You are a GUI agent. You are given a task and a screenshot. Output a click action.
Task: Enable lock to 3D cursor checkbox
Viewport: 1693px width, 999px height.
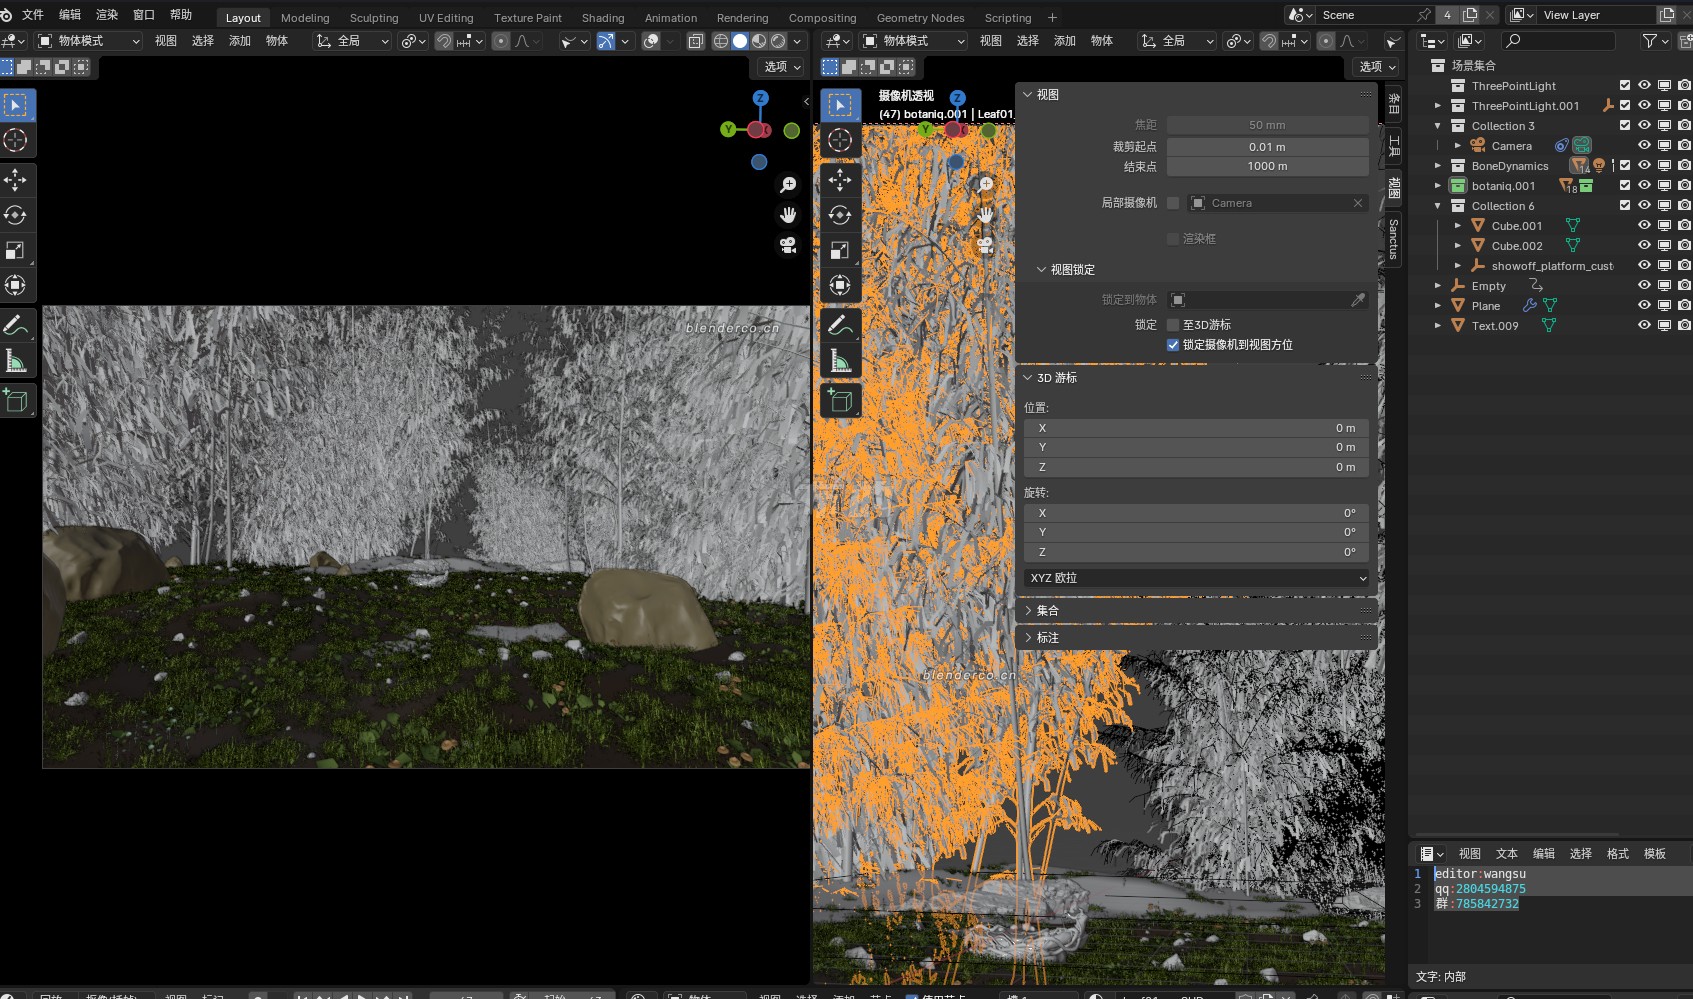pos(1173,325)
